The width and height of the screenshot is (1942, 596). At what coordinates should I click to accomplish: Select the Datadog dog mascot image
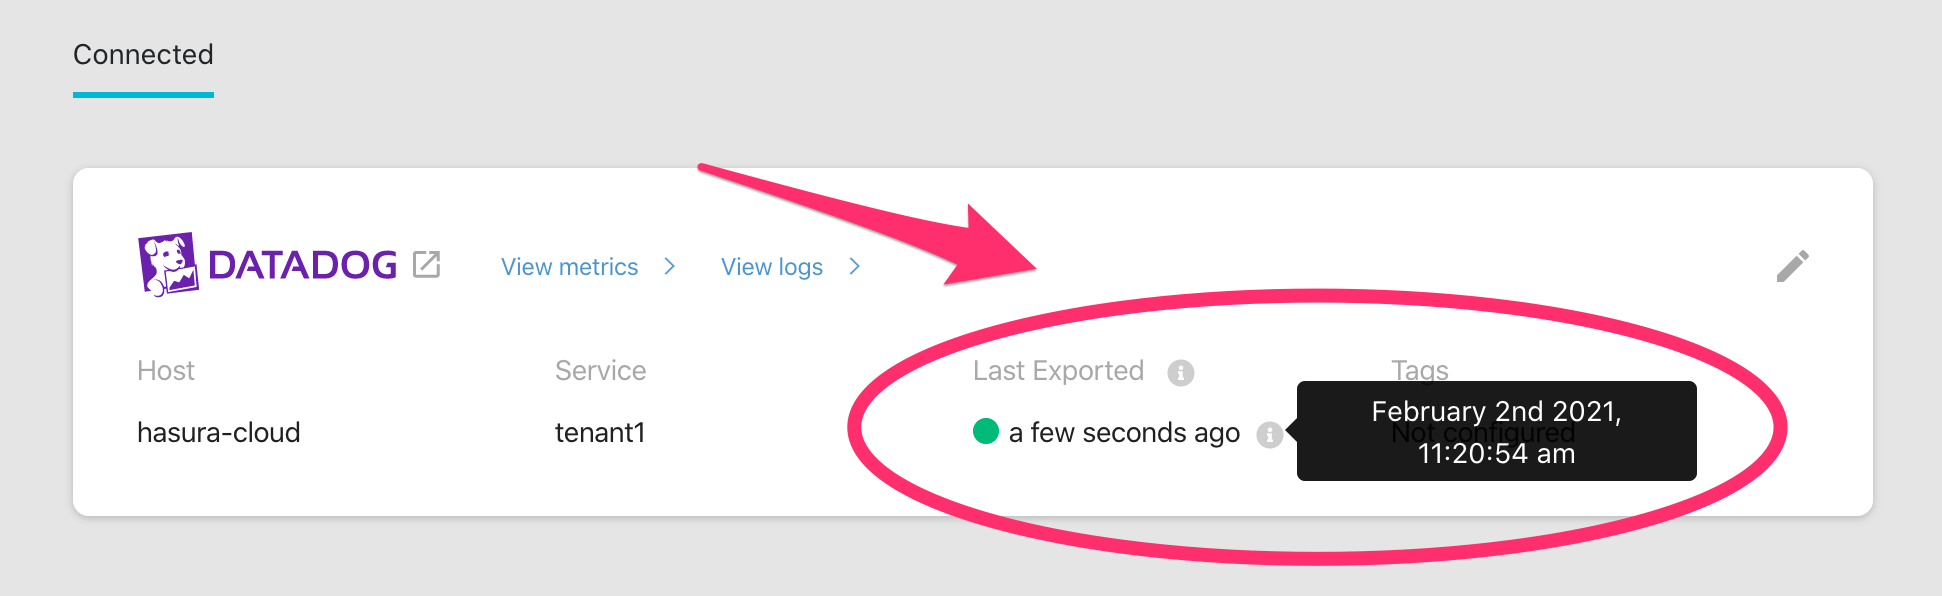[x=168, y=264]
